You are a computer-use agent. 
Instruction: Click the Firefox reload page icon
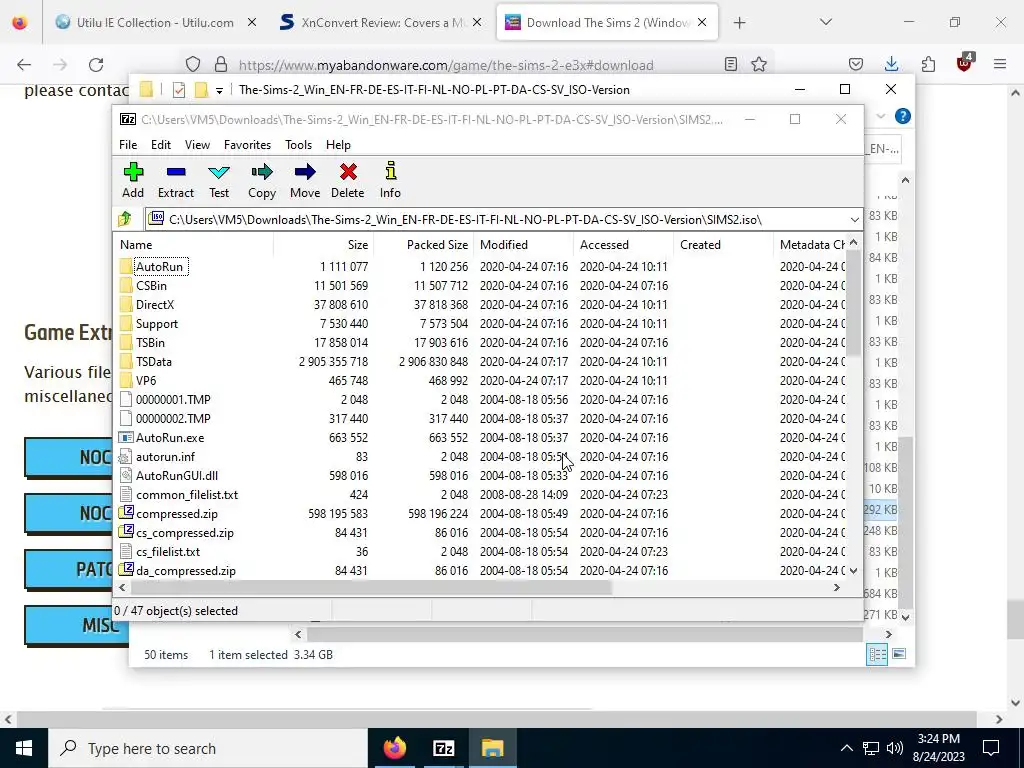pyautogui.click(x=96, y=65)
